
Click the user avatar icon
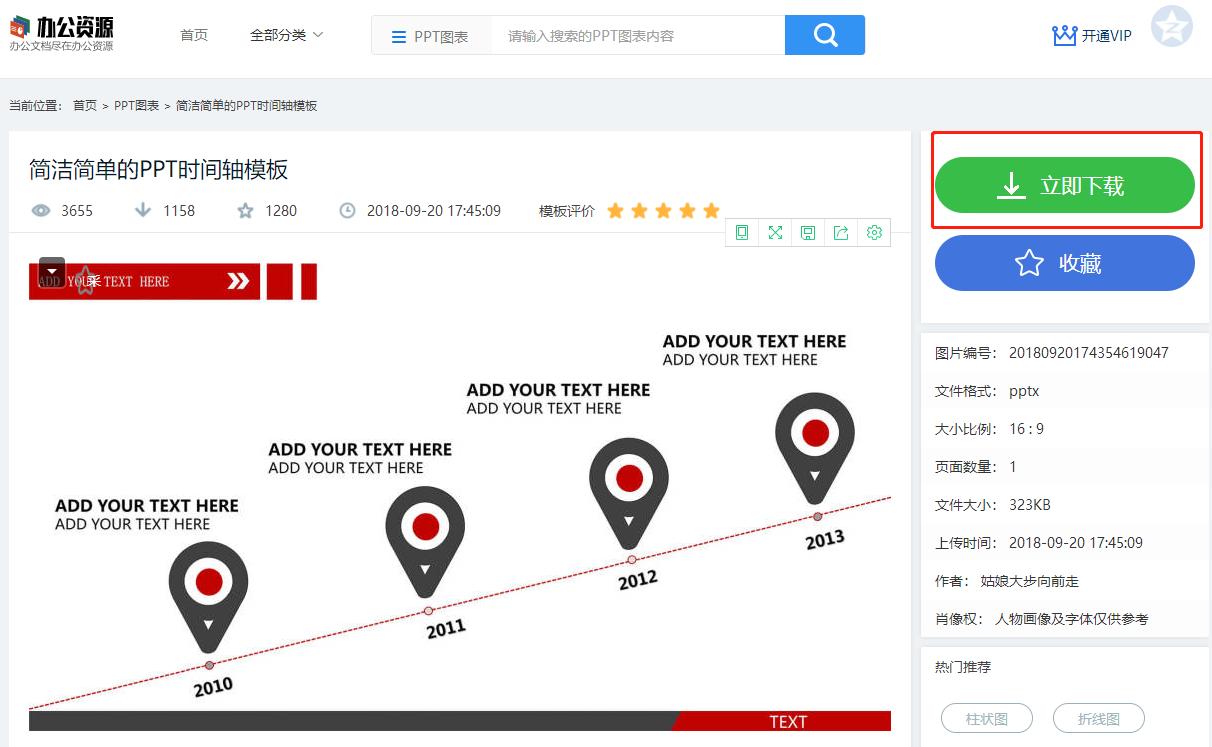(1171, 27)
